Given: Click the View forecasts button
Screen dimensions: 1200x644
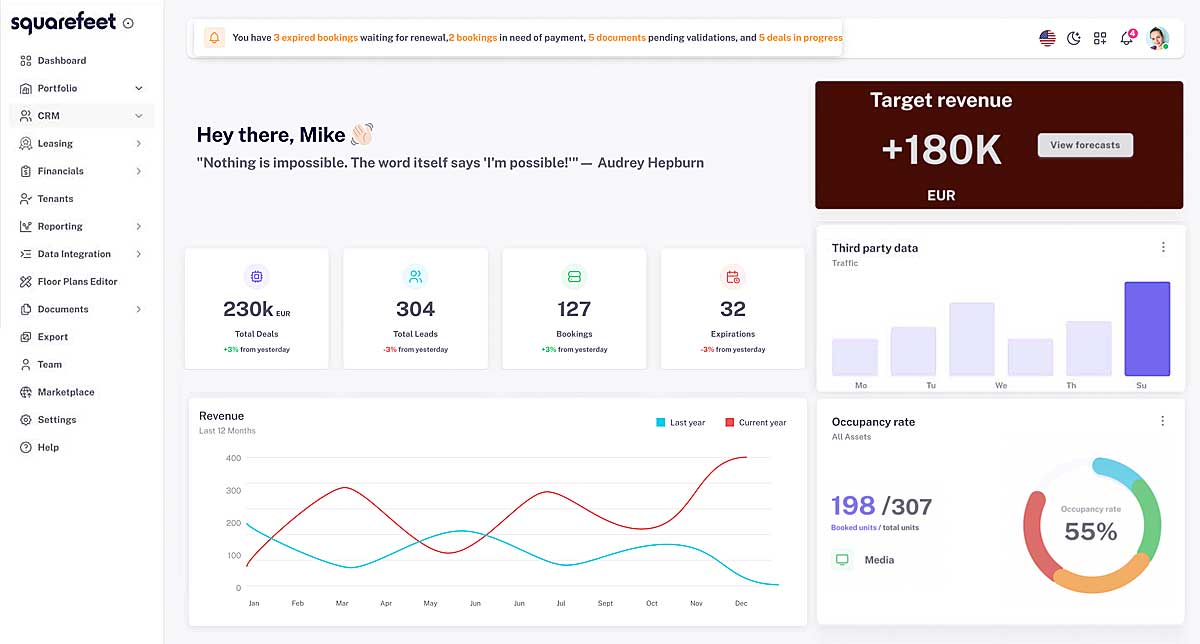Looking at the screenshot, I should point(1085,145).
